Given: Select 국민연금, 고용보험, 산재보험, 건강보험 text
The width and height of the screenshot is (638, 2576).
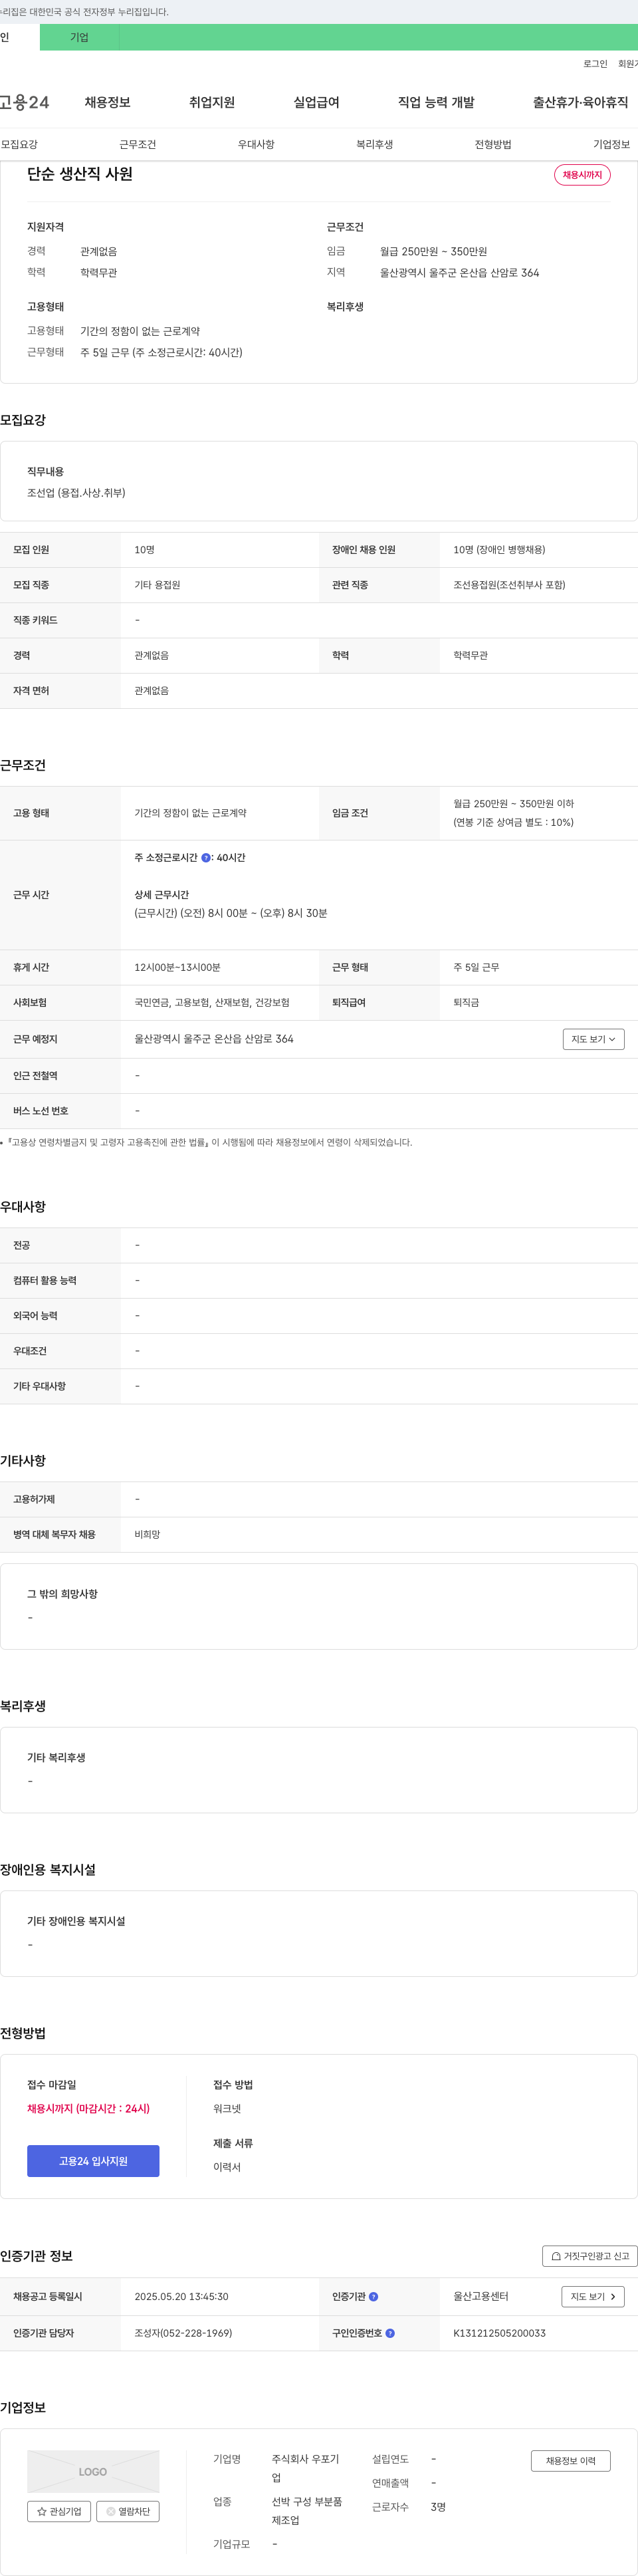Looking at the screenshot, I should [212, 1002].
